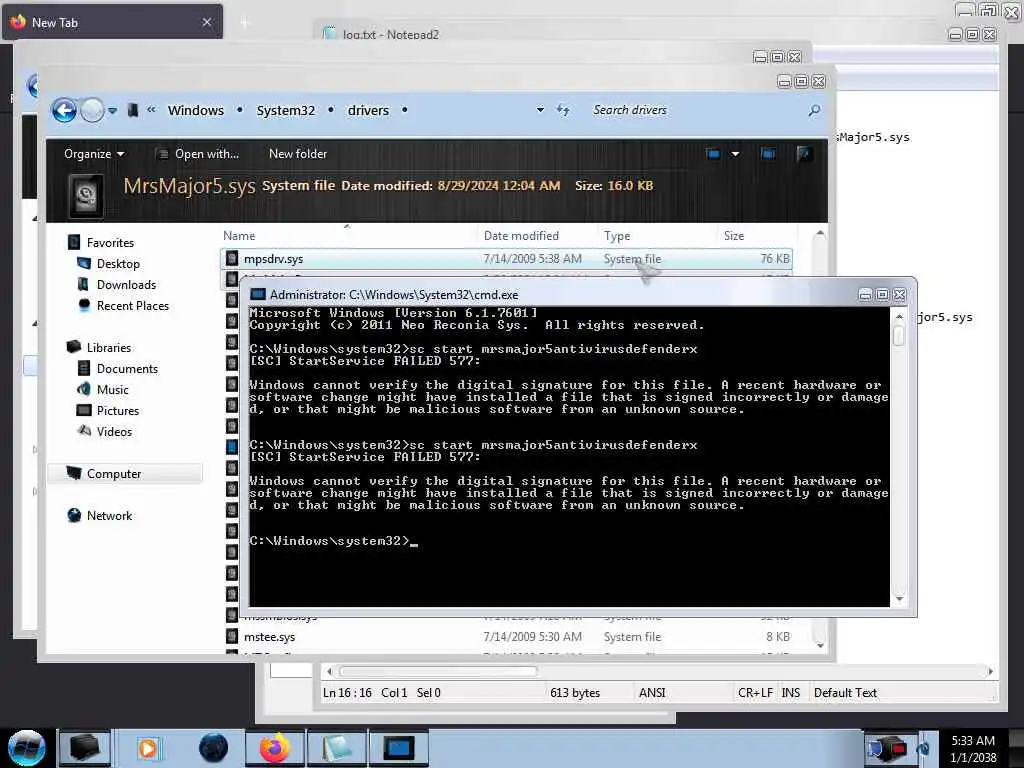1024x768 pixels.
Task: Click MrsMajor5.sys details pane file icon
Action: [x=86, y=195]
